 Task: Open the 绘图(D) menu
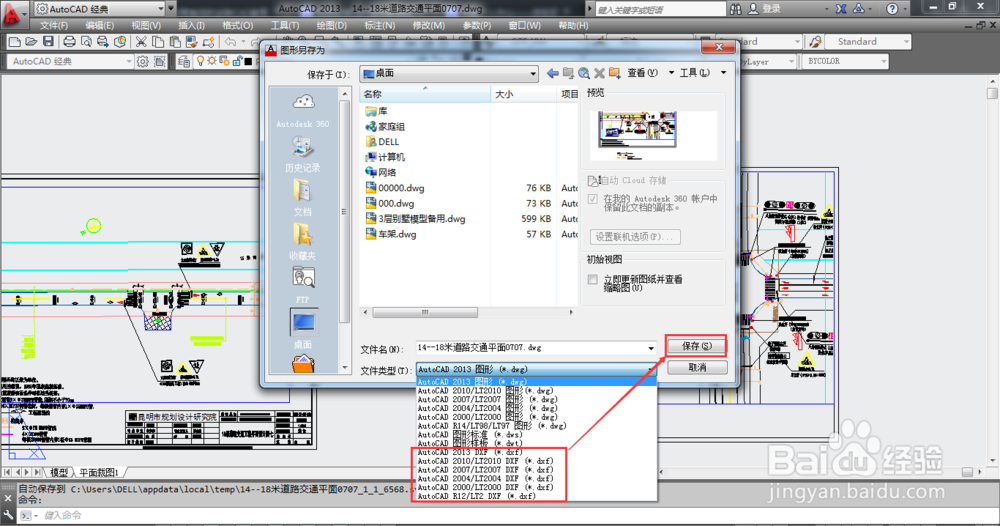coord(332,26)
